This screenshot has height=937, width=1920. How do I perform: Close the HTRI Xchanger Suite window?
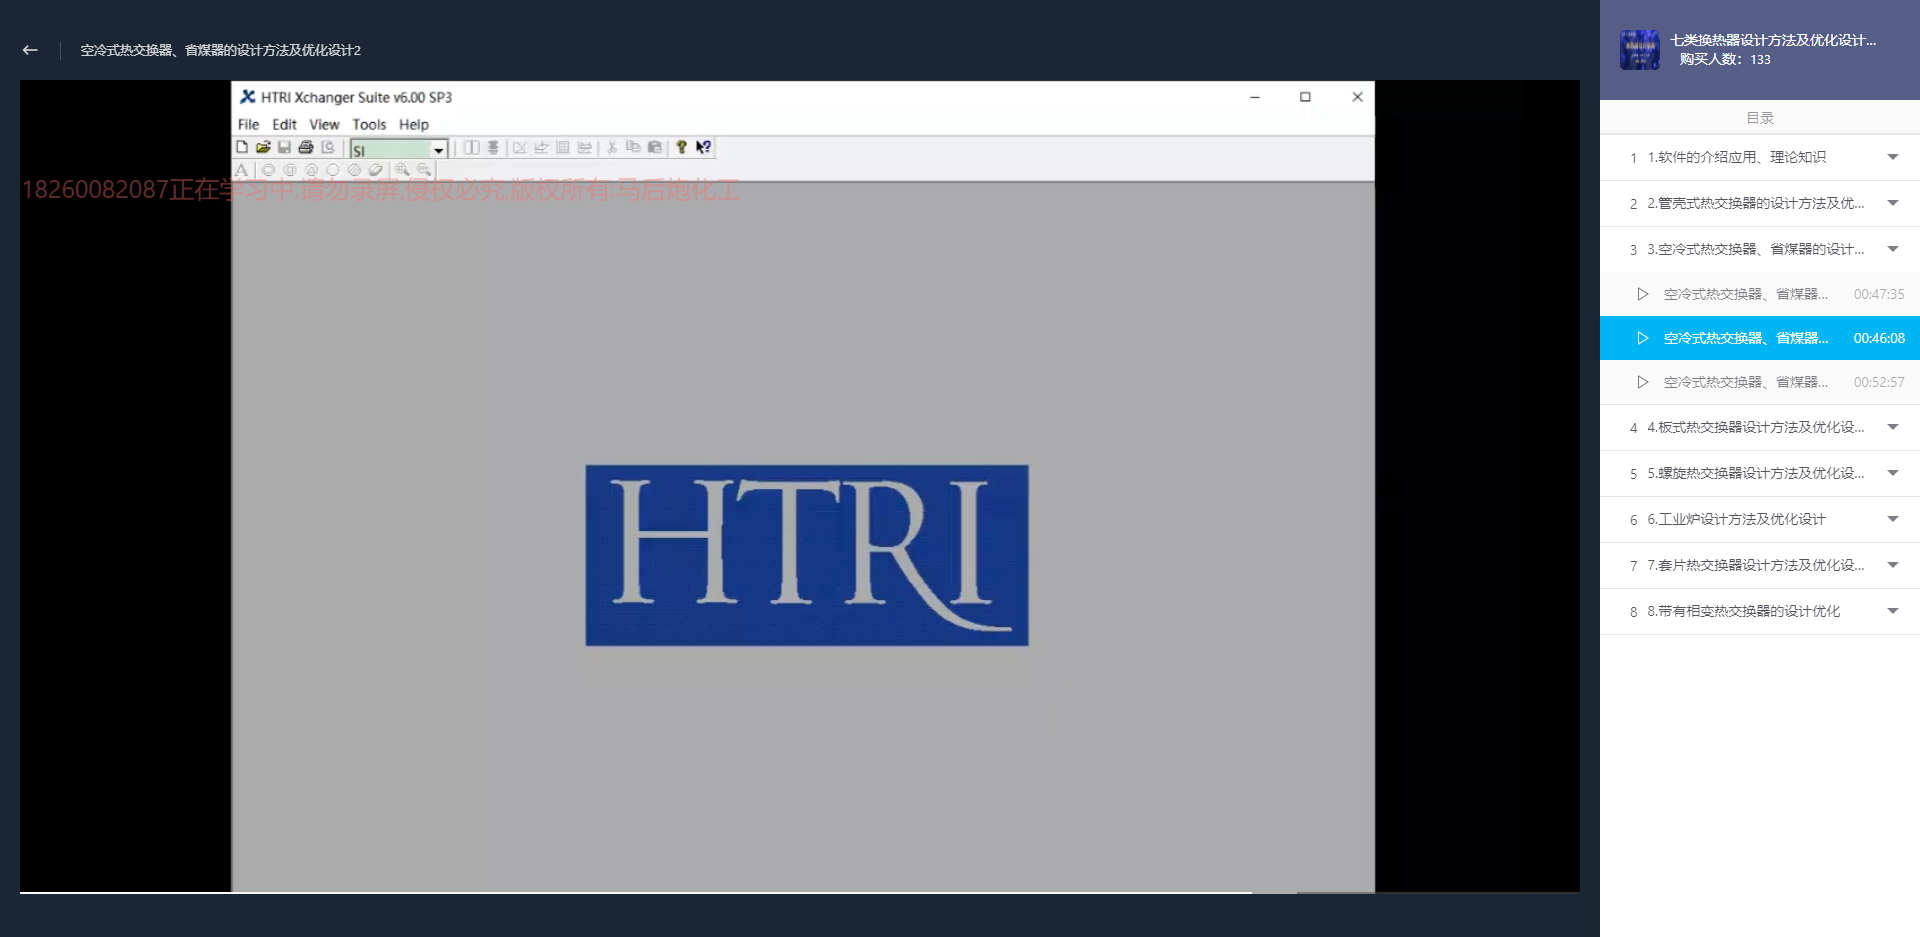(x=1357, y=97)
